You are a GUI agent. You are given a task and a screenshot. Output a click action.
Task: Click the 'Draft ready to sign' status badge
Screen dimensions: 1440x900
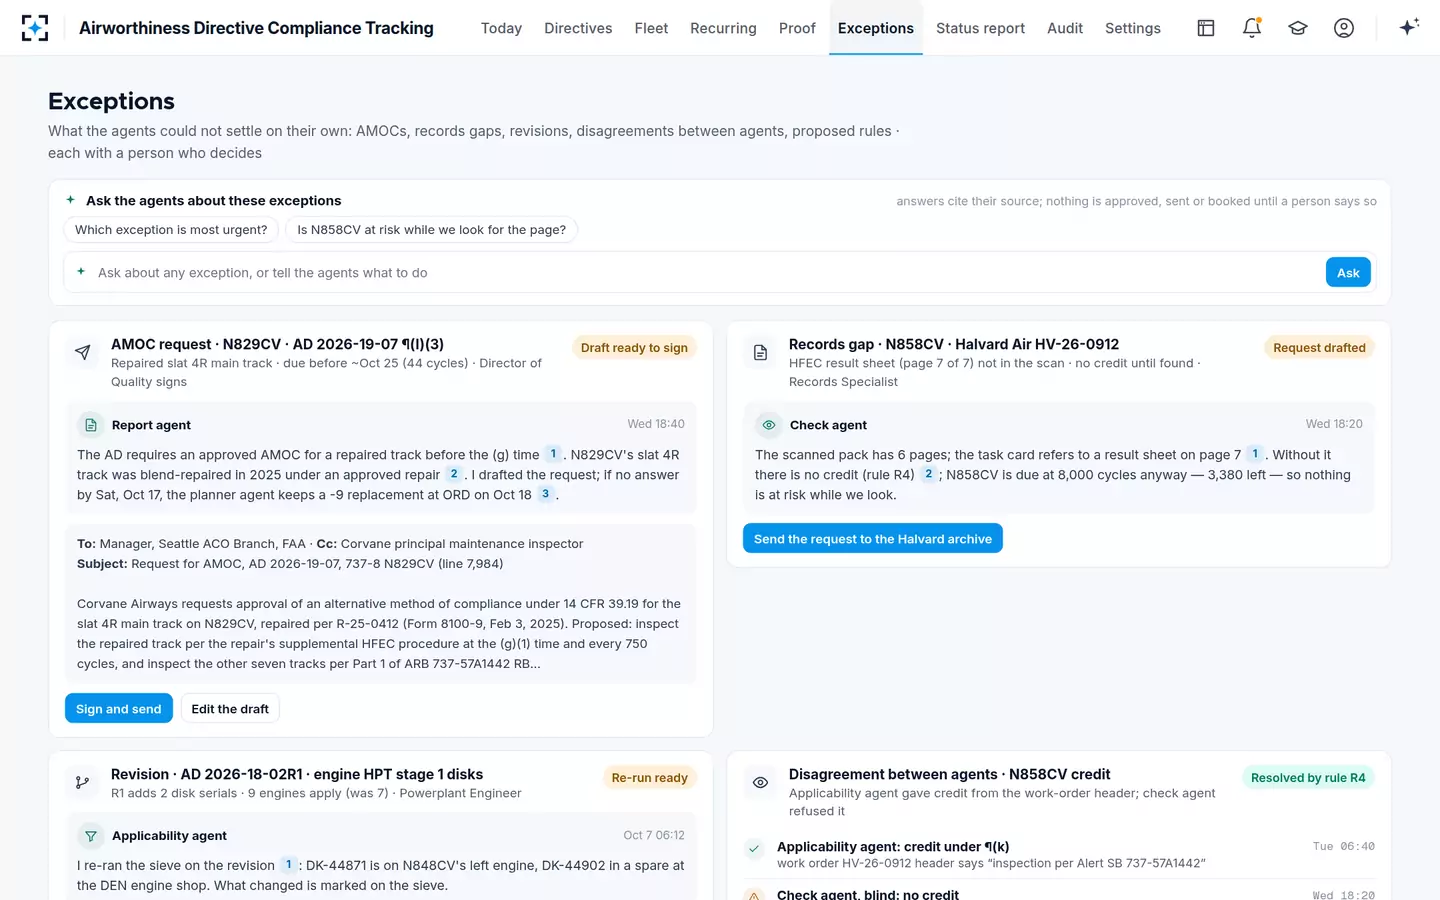tap(634, 348)
